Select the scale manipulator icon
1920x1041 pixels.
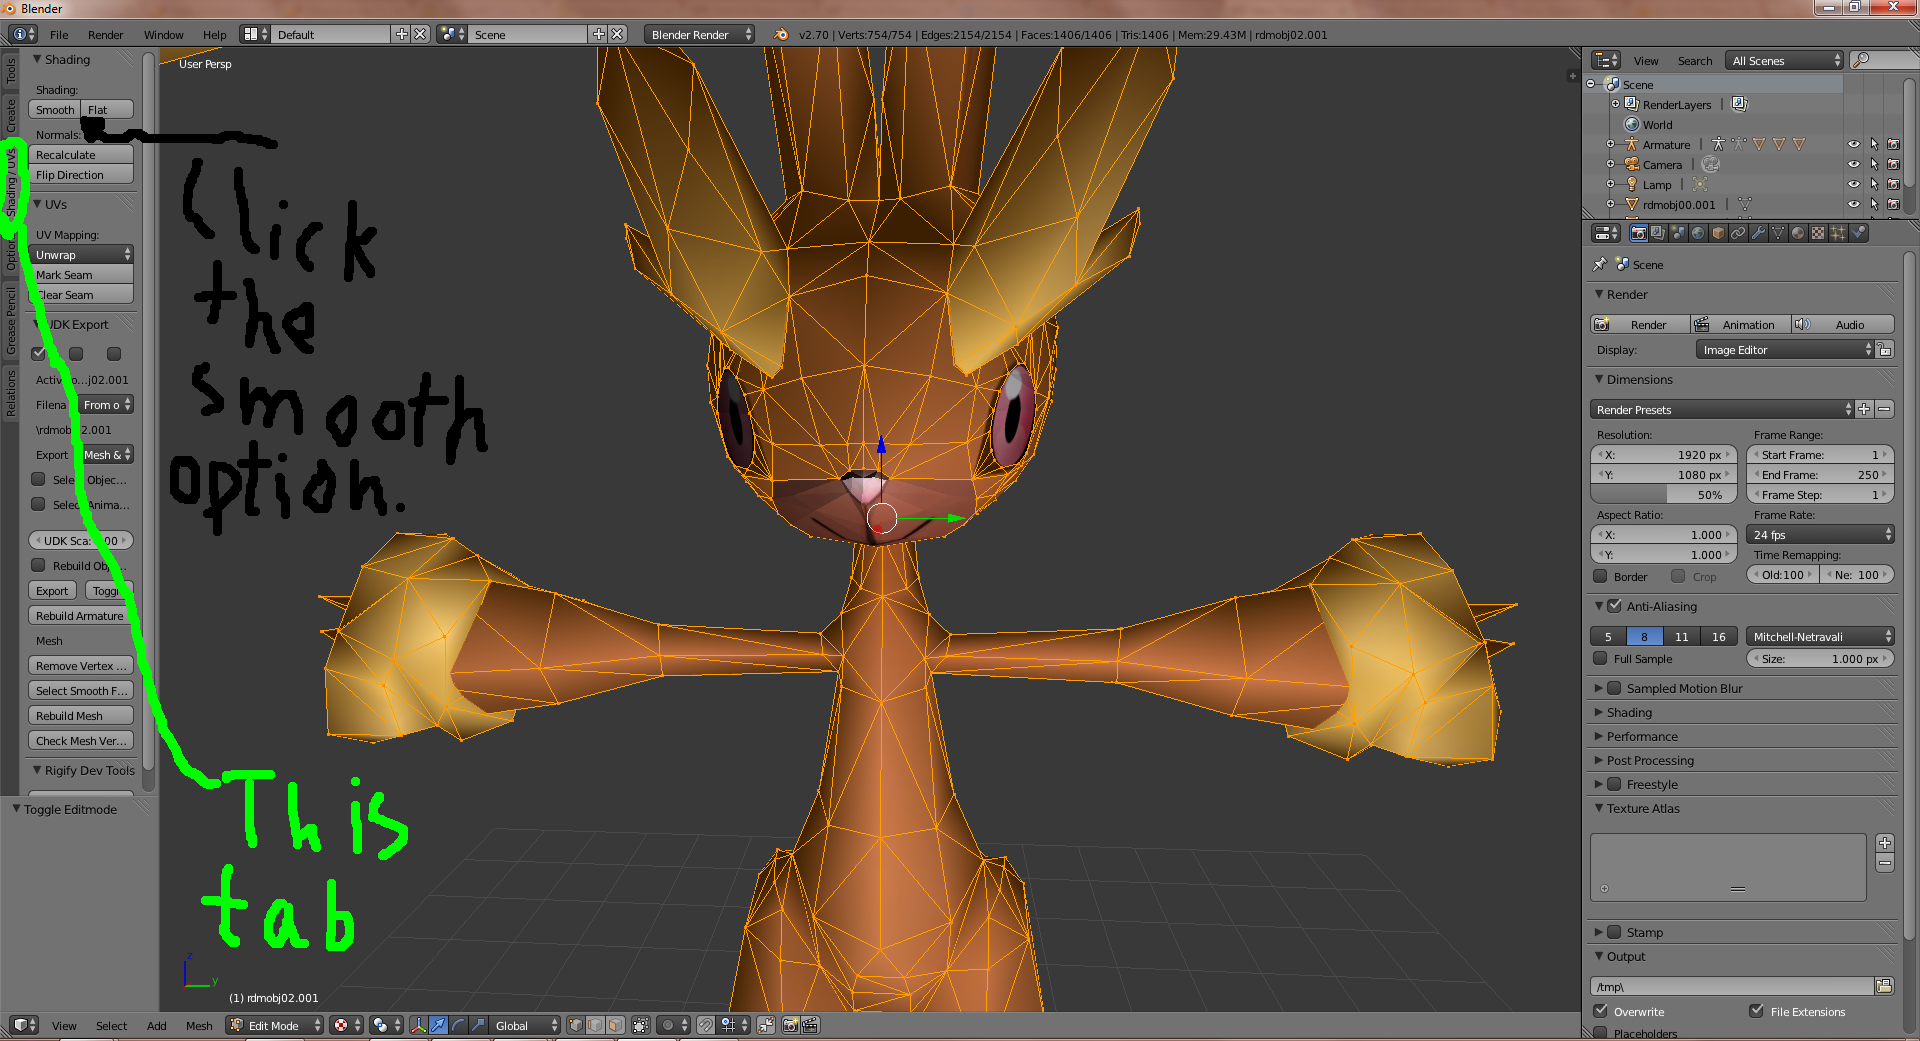[478, 1025]
